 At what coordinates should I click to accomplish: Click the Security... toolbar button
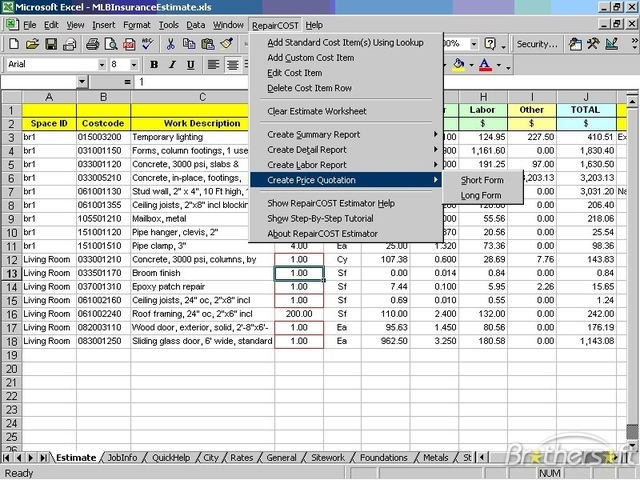[537, 44]
